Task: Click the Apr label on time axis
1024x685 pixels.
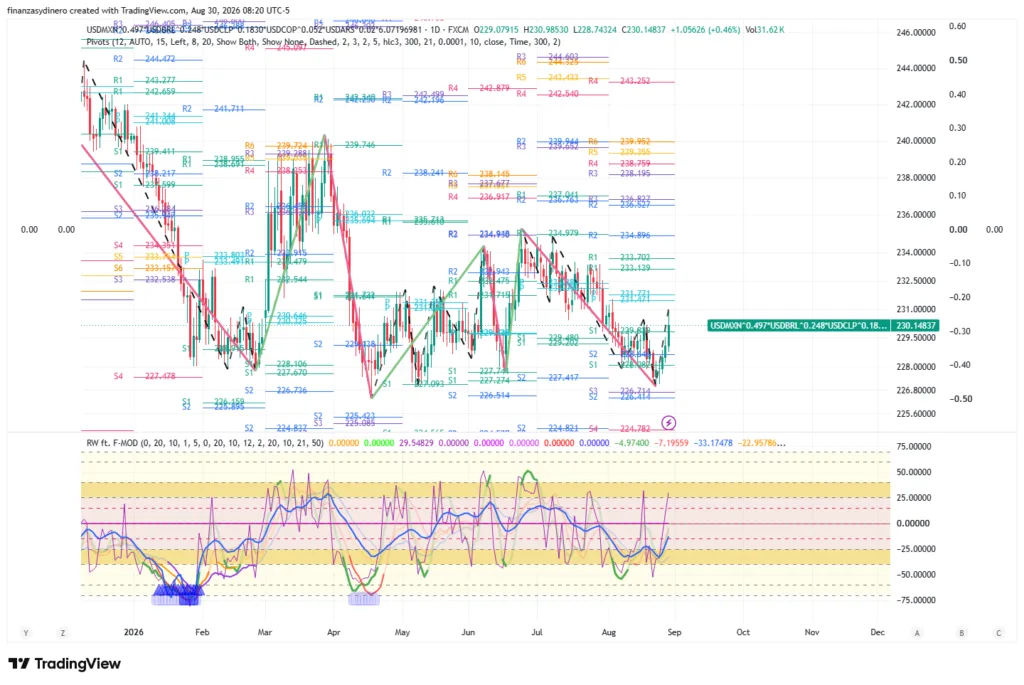Action: (x=334, y=632)
